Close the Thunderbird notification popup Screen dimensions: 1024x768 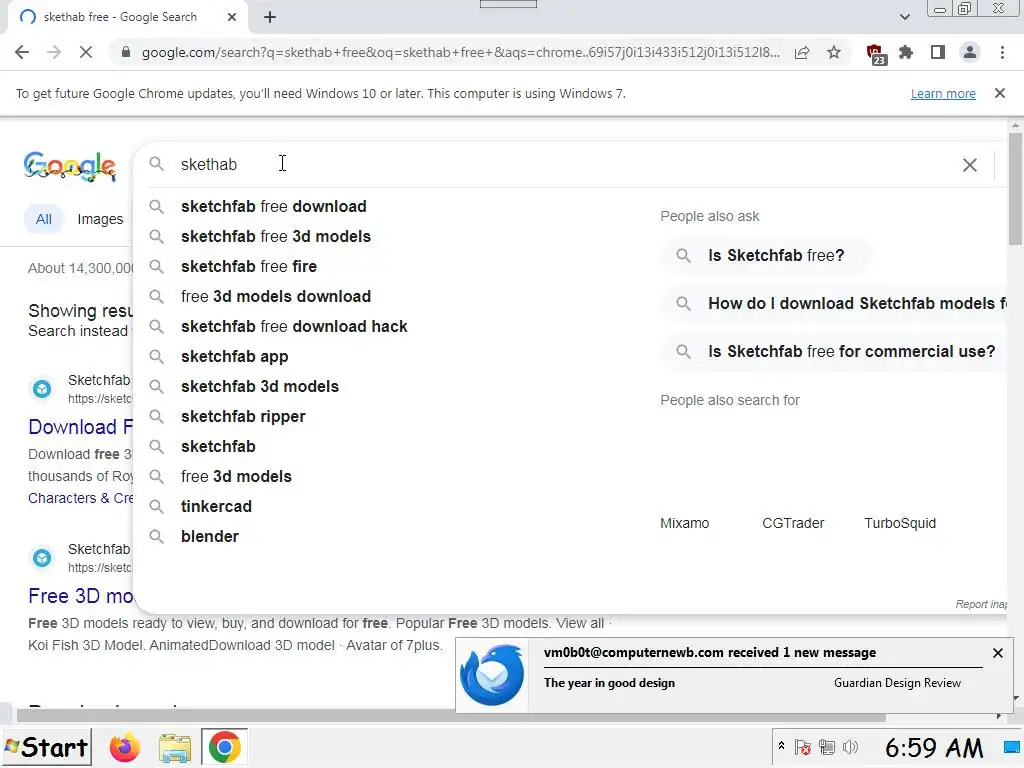coord(998,652)
